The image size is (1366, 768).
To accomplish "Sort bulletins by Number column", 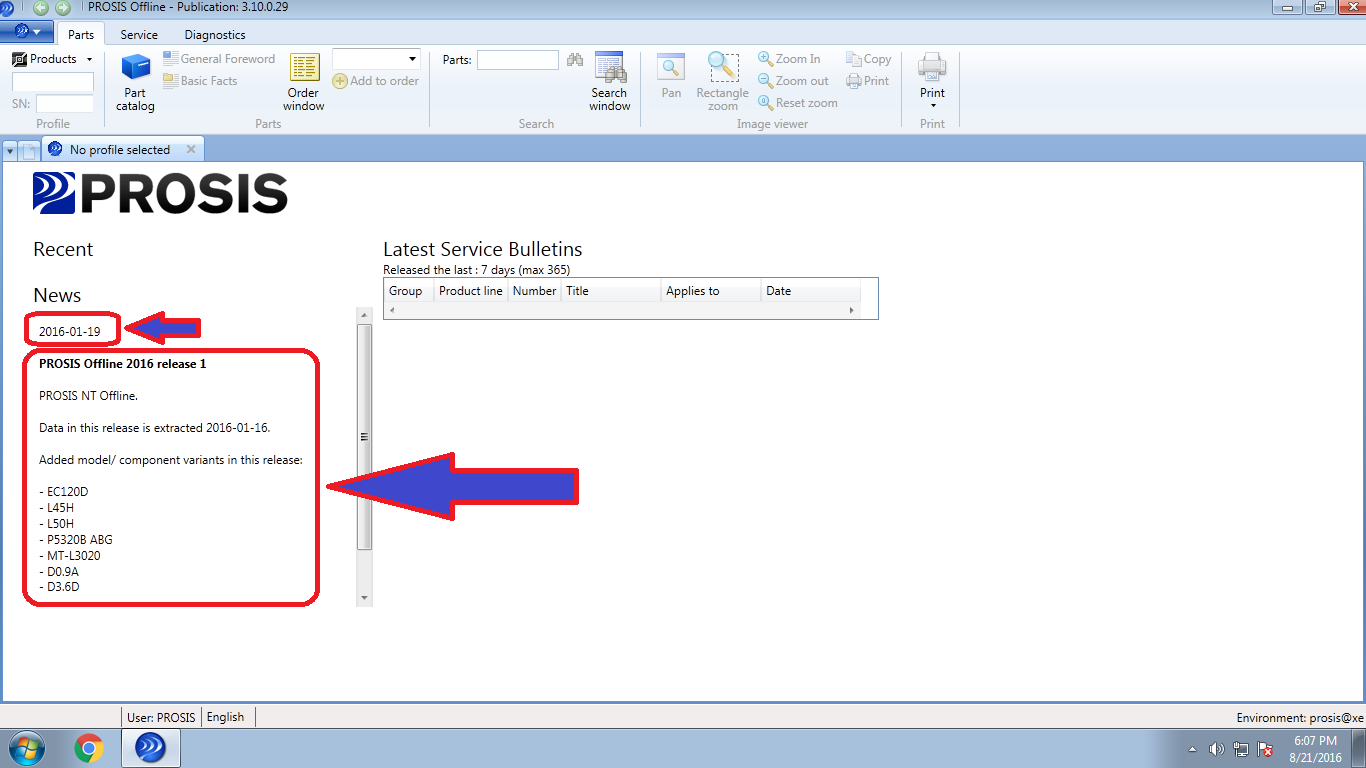I will point(534,291).
